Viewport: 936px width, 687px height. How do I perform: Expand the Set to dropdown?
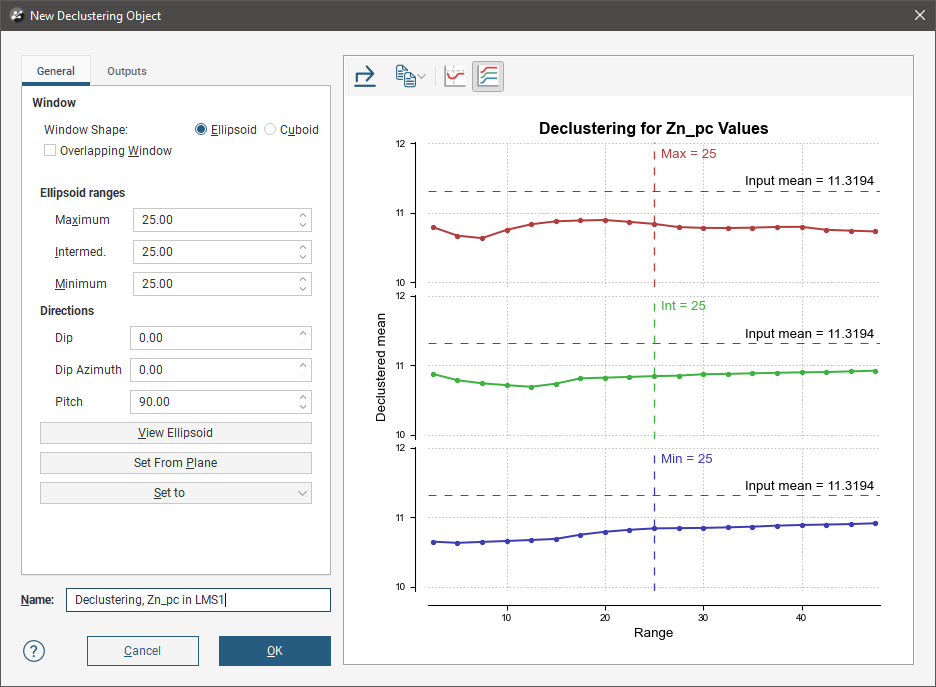pyautogui.click(x=176, y=493)
